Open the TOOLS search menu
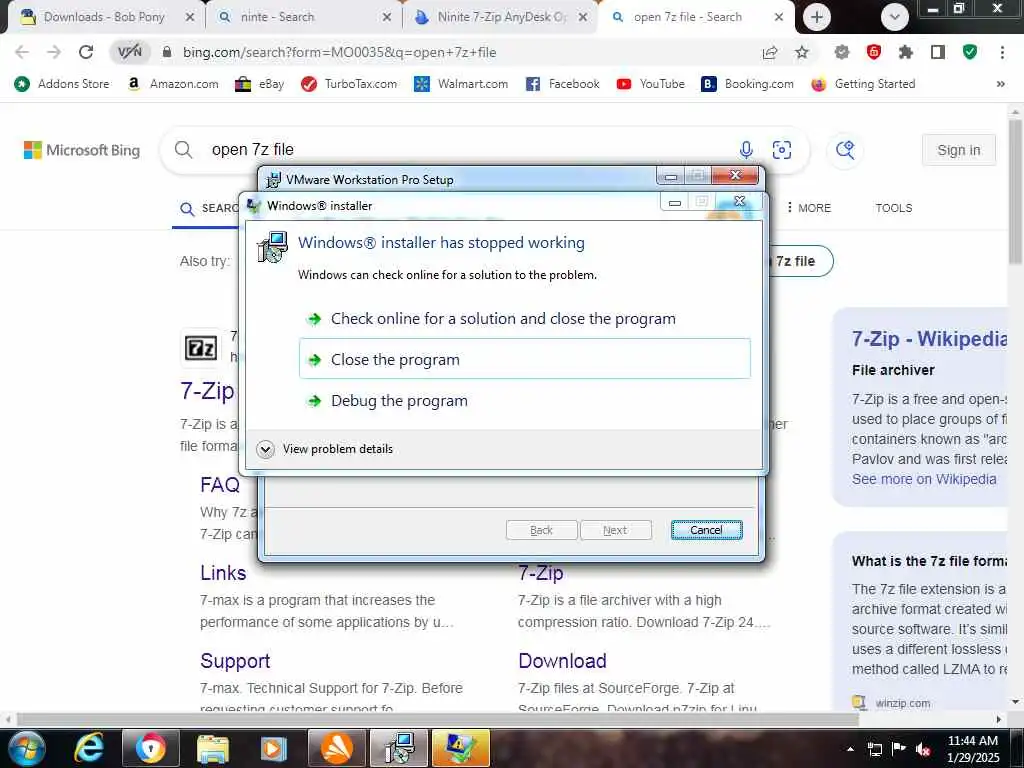1024x768 pixels. (x=893, y=208)
